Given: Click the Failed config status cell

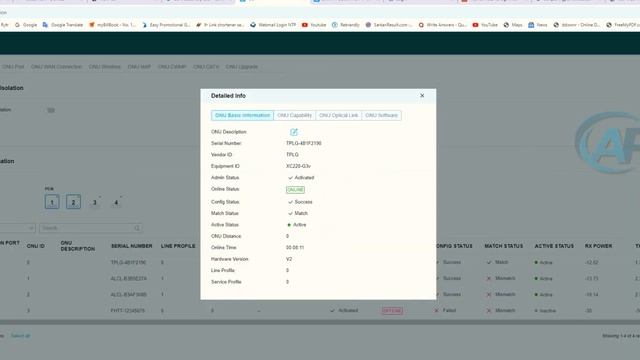Looking at the screenshot, I should pos(446,311).
